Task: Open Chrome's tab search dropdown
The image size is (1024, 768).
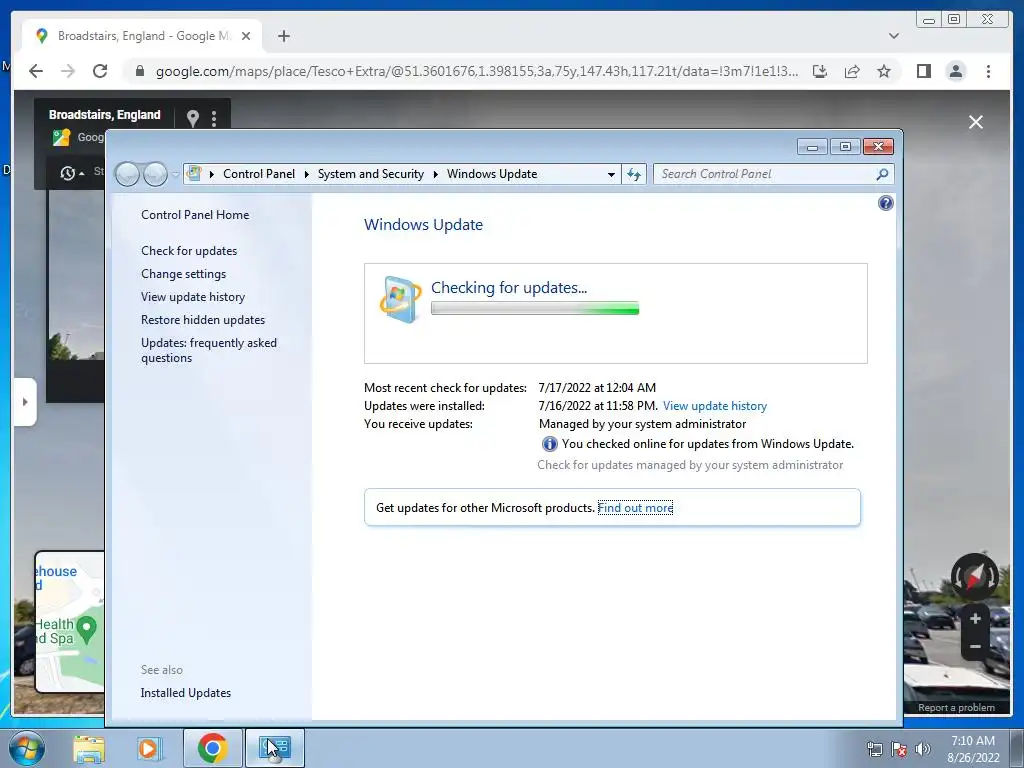Action: point(894,36)
